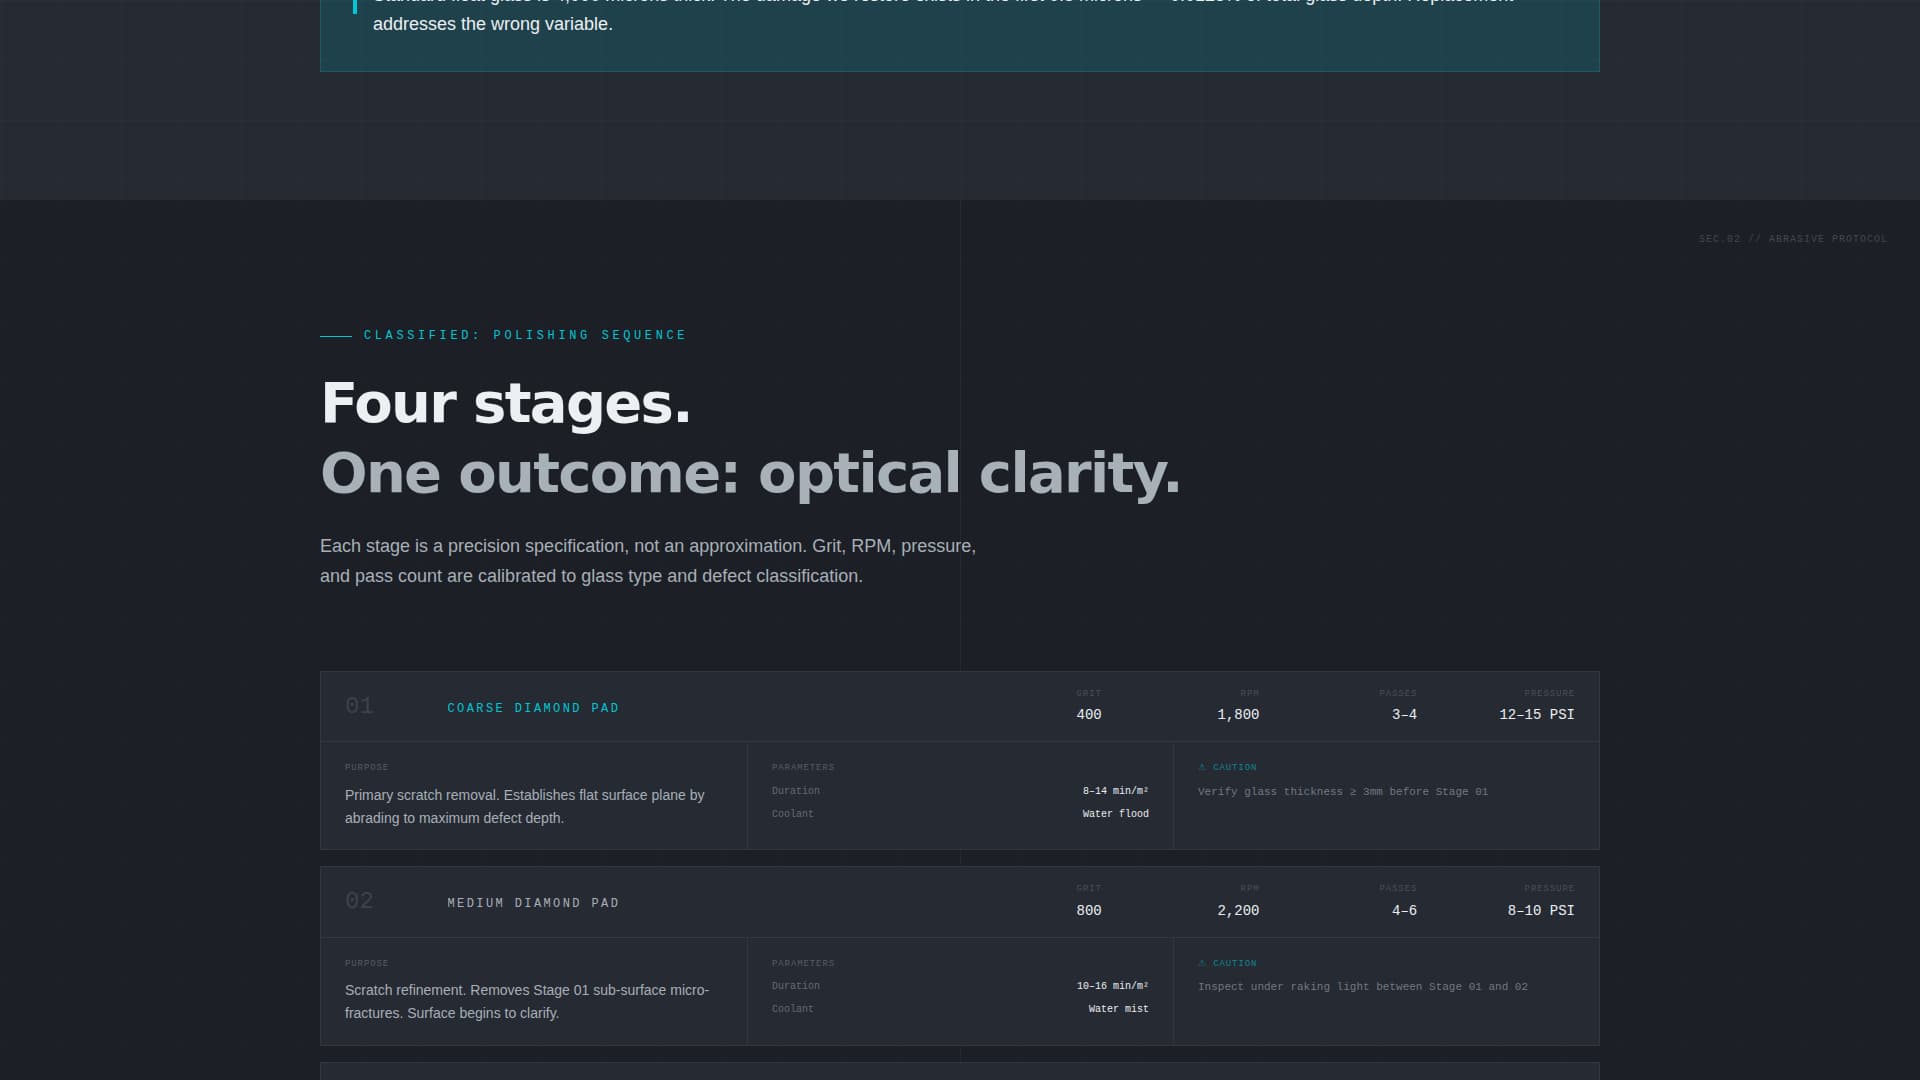Click the passes value 3–4

[x=1404, y=715]
